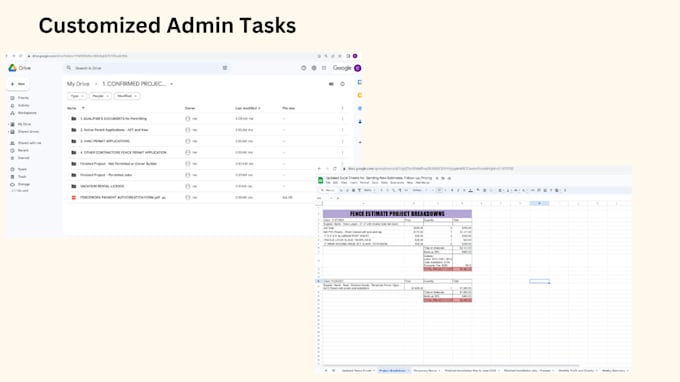Open Drive settings gear

pos(314,68)
